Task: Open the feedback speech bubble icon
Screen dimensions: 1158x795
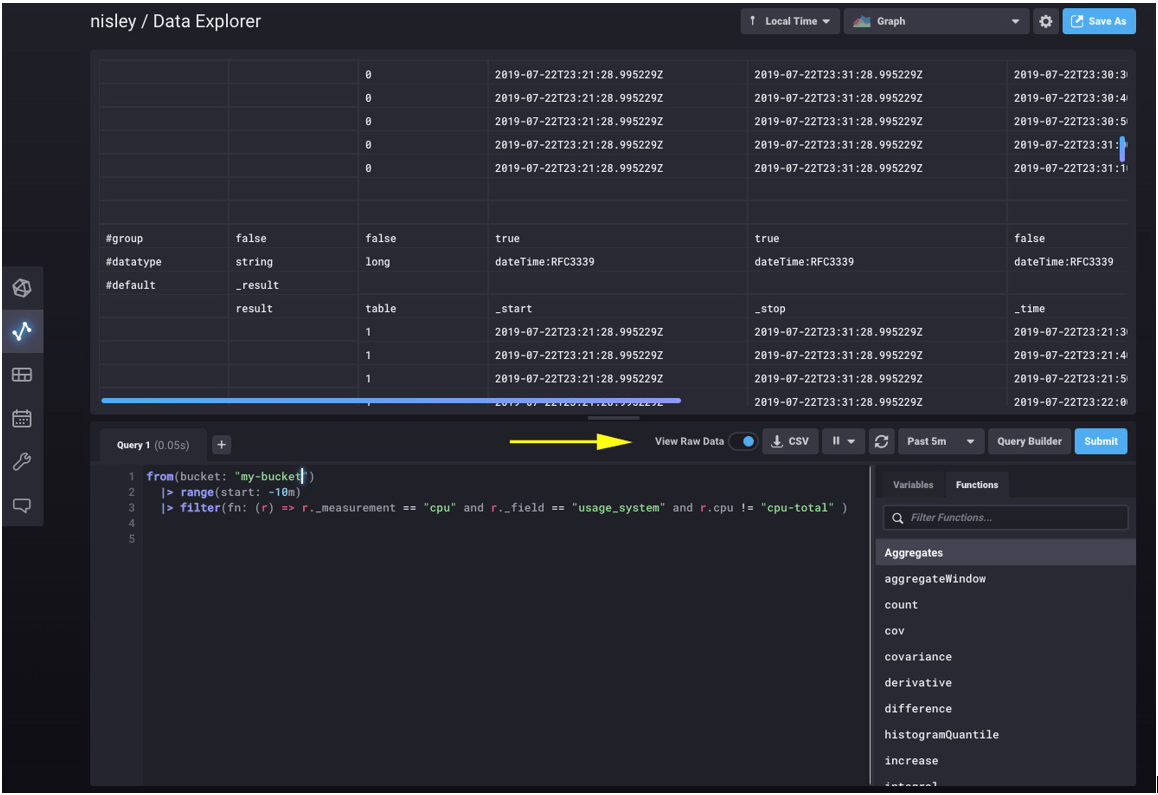Action: click(23, 505)
